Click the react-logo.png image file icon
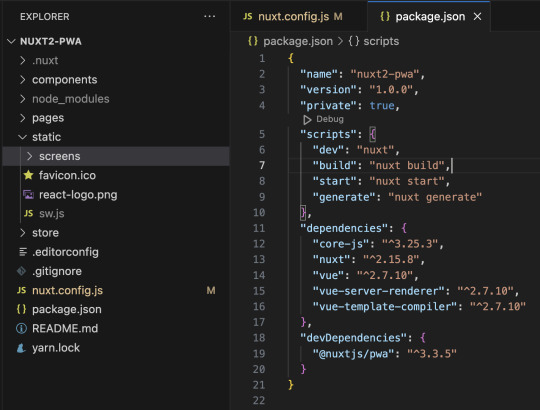 click(x=28, y=195)
